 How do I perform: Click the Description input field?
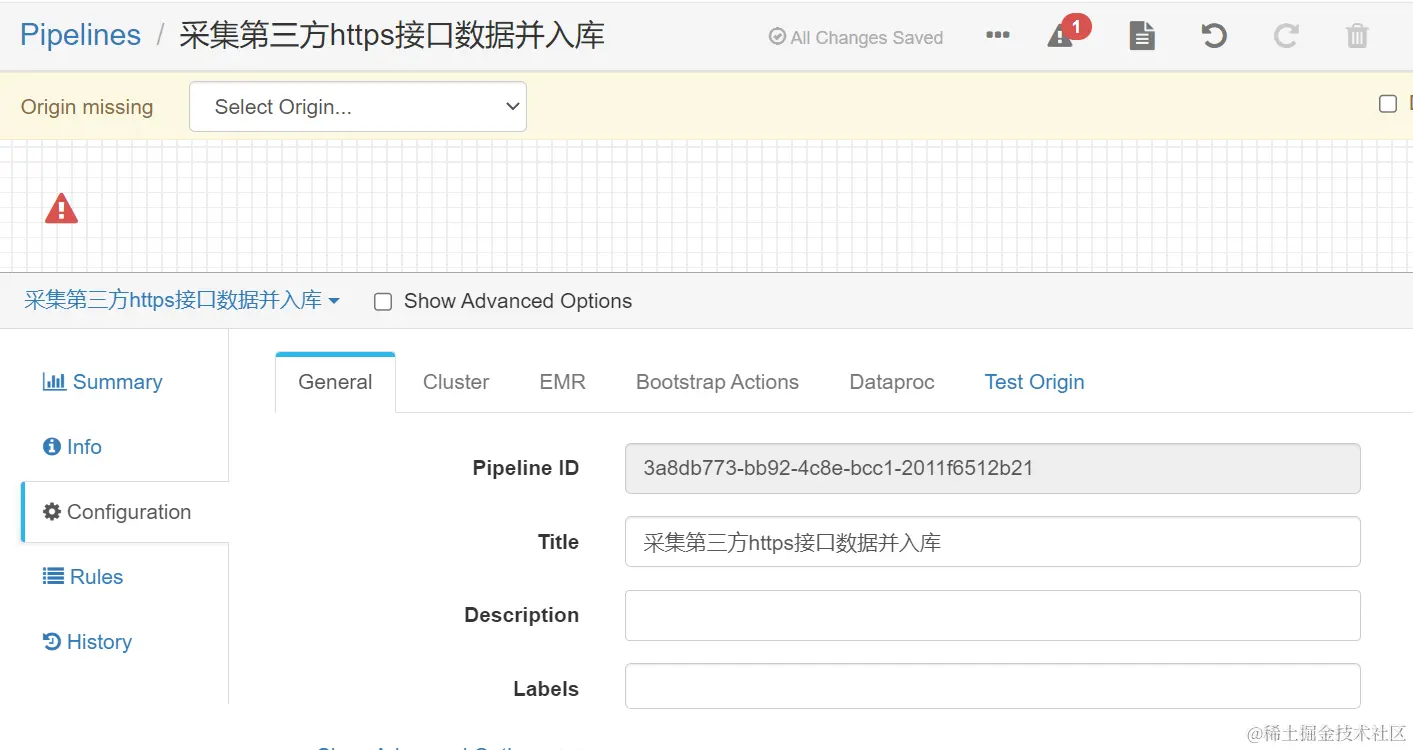(x=992, y=615)
